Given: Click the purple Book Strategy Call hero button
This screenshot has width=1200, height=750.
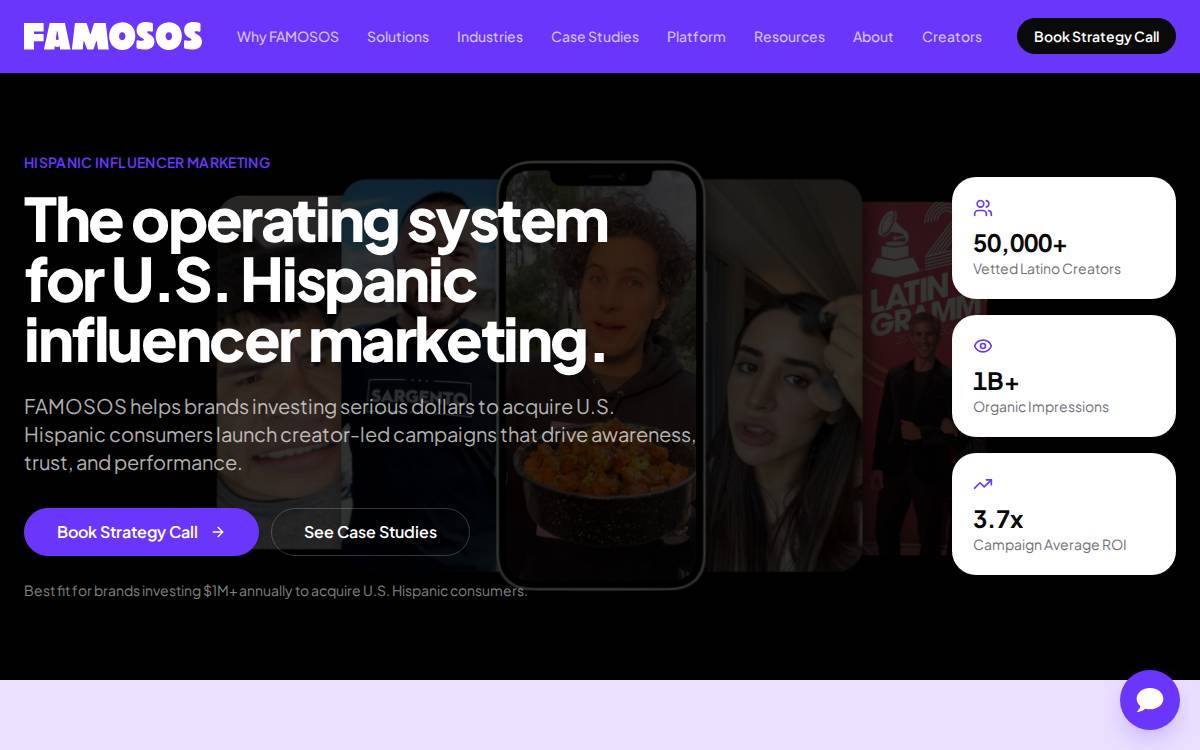Looking at the screenshot, I should click(x=141, y=532).
